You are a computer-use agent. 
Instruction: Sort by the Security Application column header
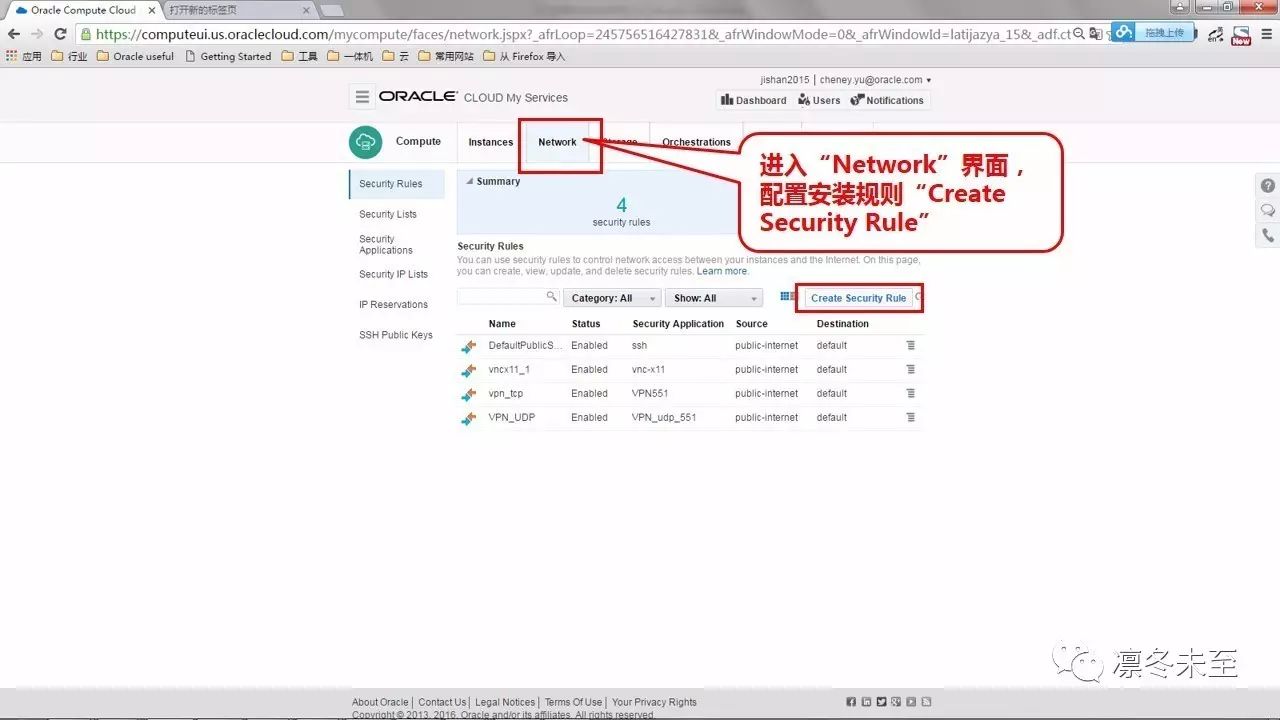[678, 324]
